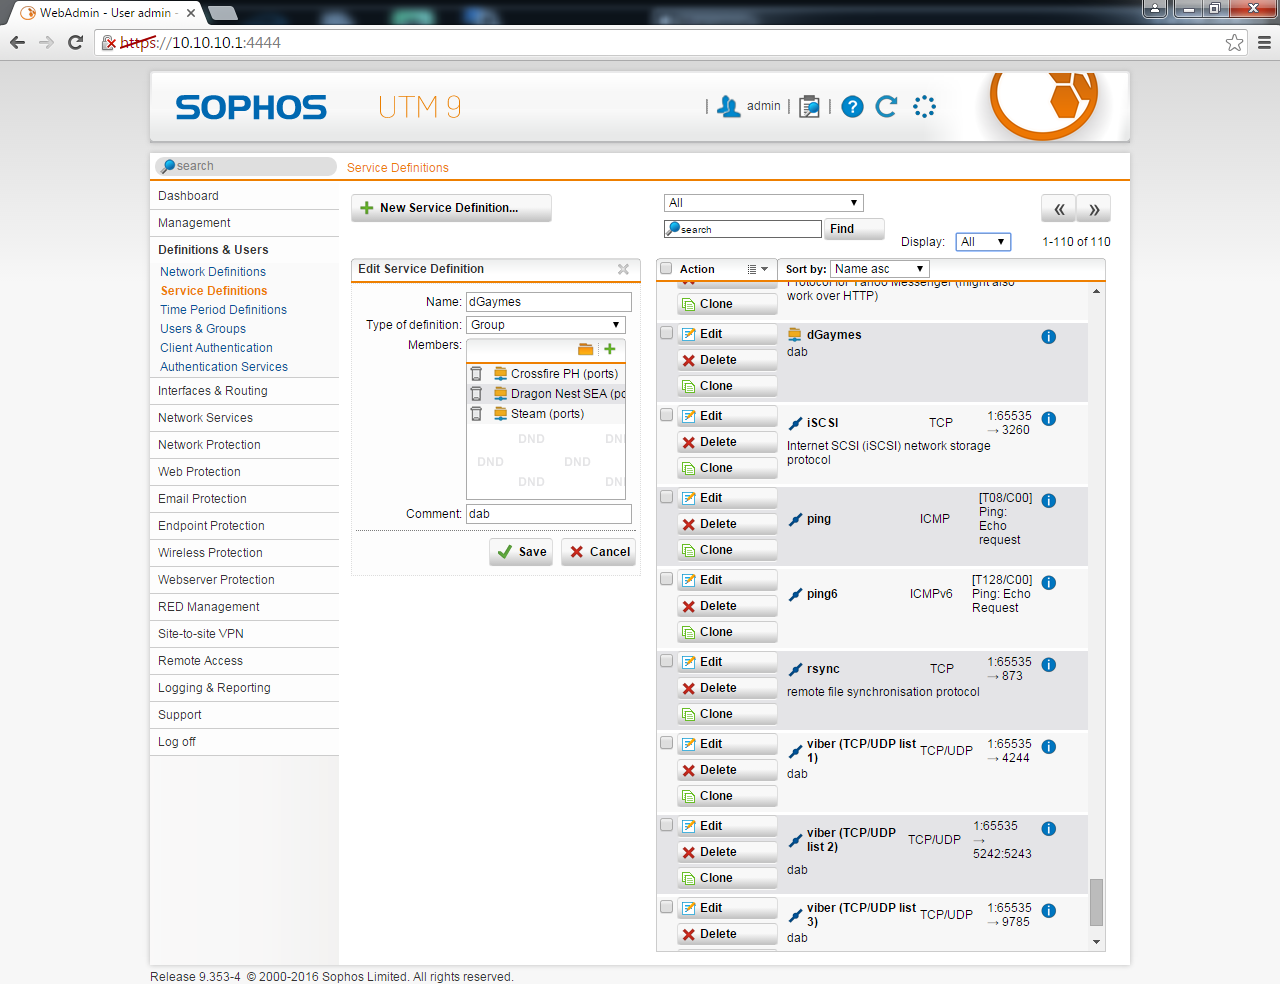Reload WebAdmin with the refresh icon
1280x984 pixels.
click(887, 106)
